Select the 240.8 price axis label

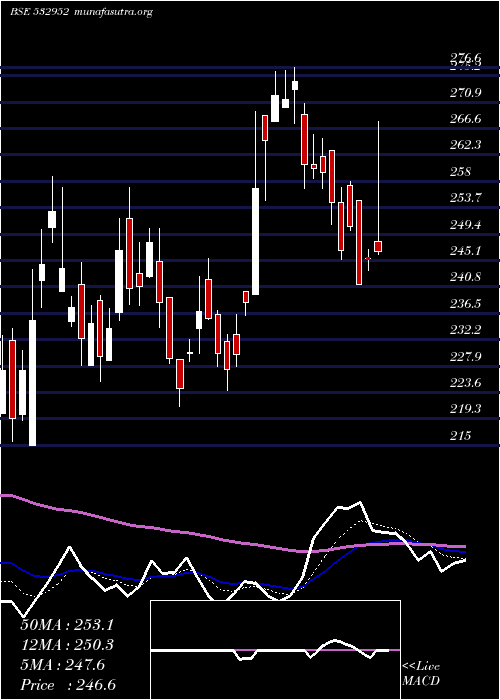(465, 277)
